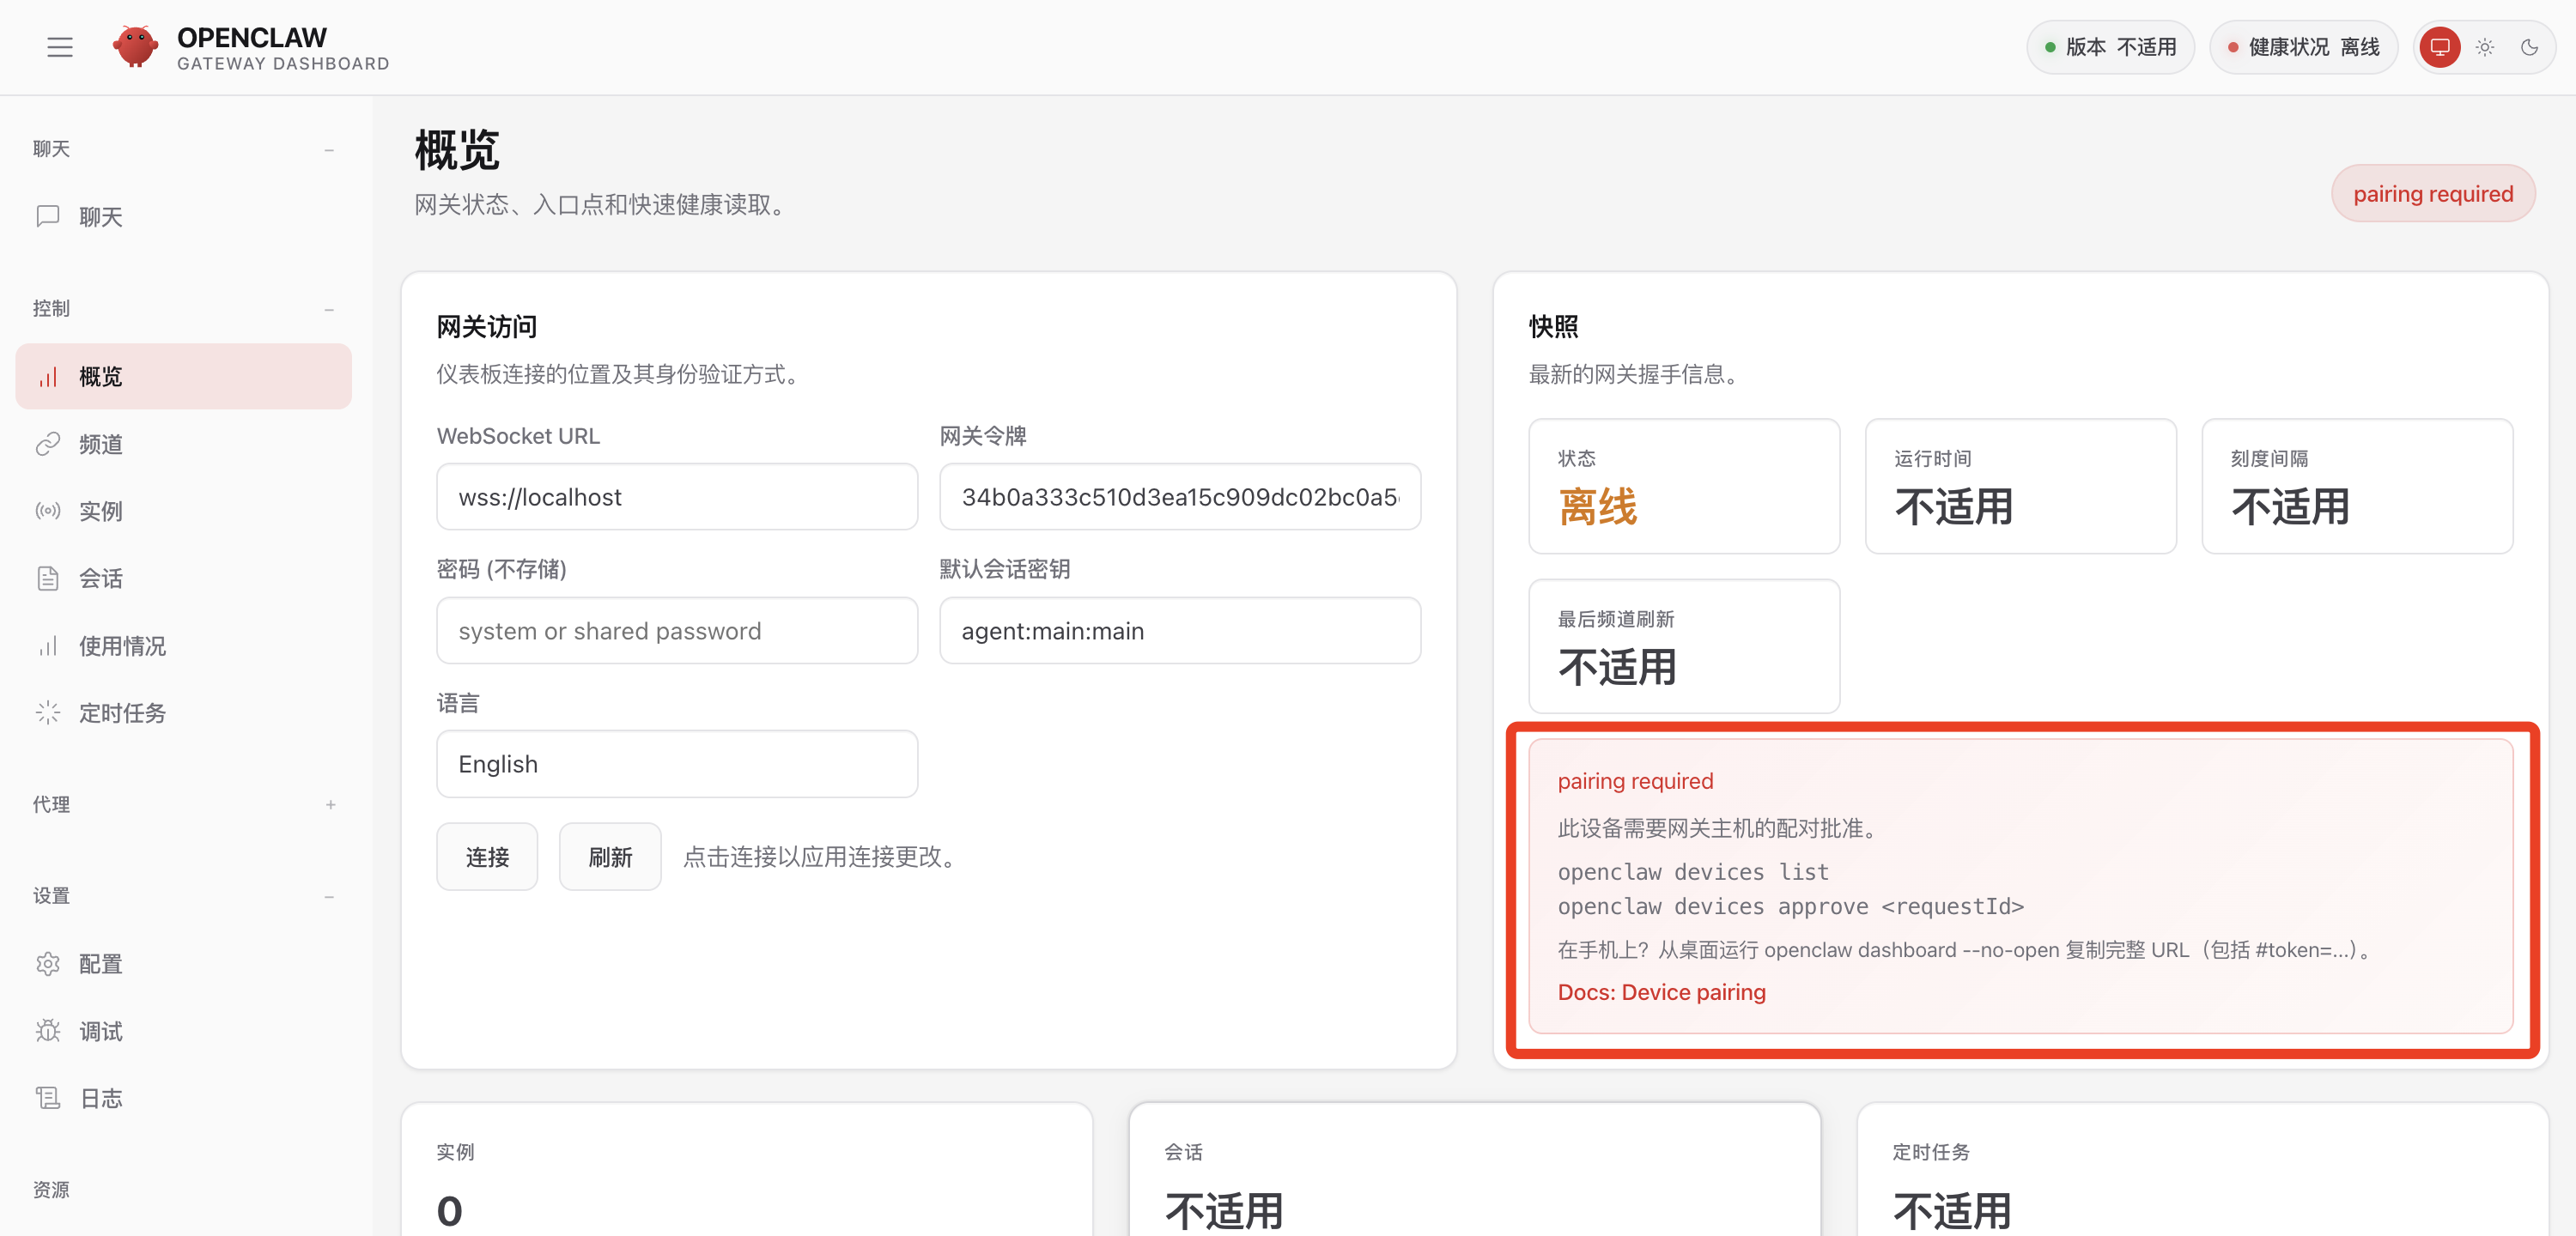The image size is (2576, 1236).
Task: Click the WebSocket URL input field
Action: pos(677,497)
